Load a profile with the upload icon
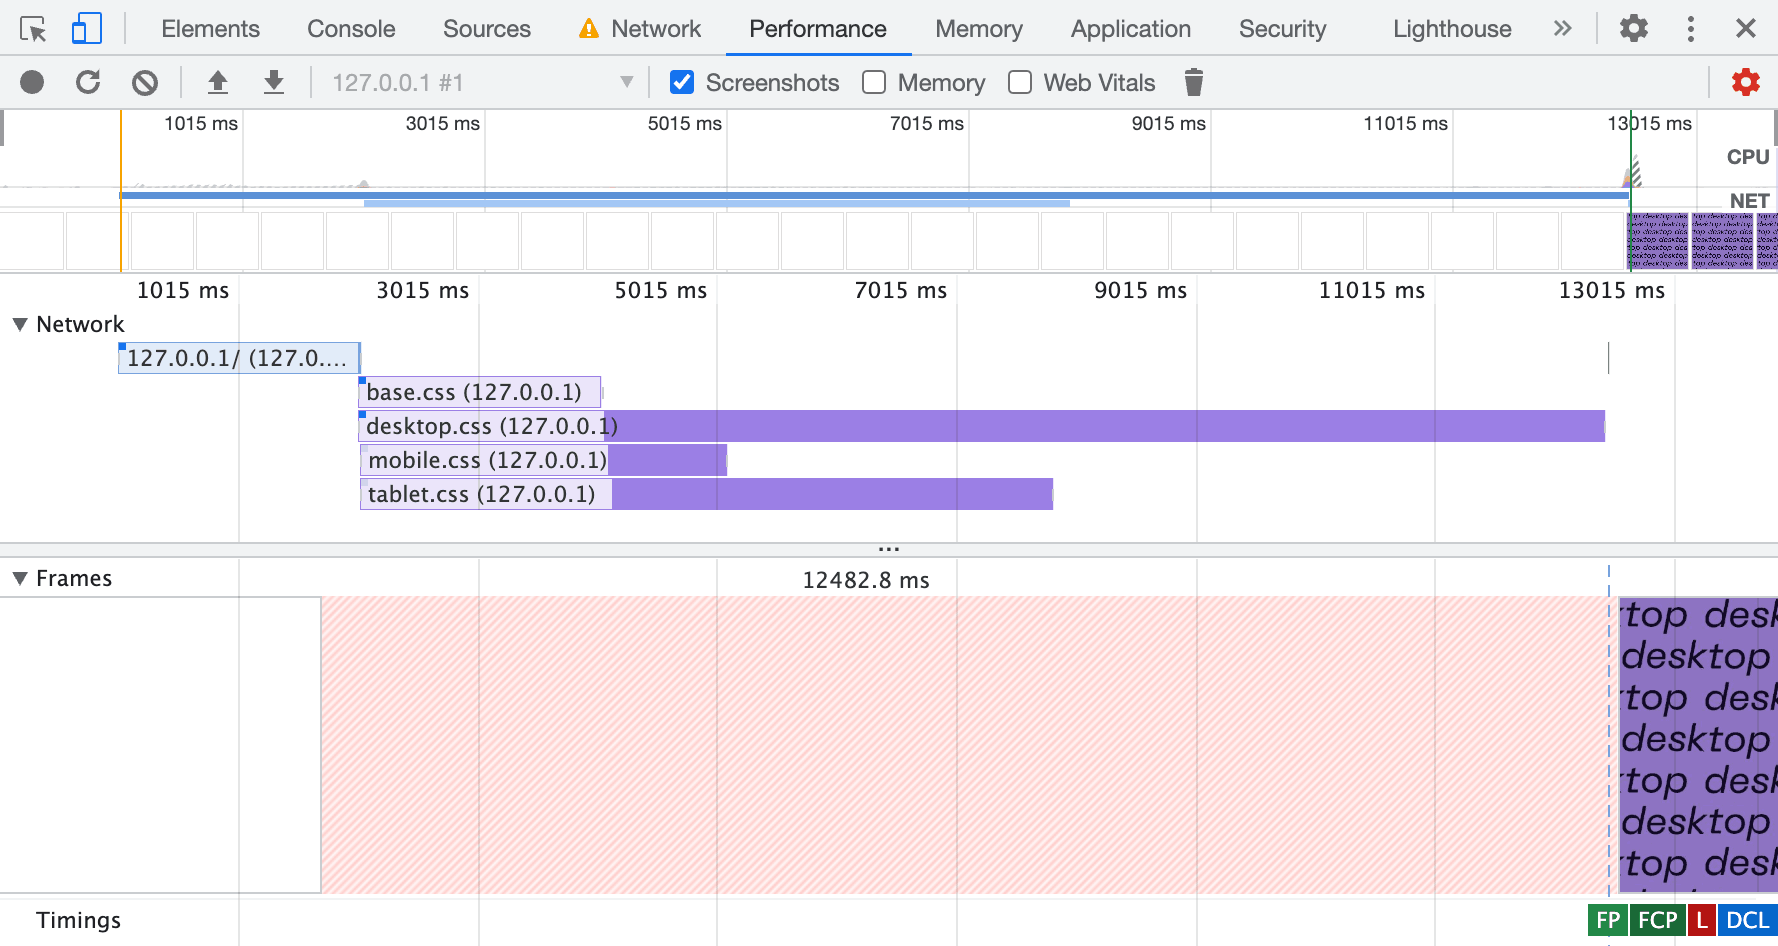This screenshot has width=1778, height=946. tap(218, 82)
